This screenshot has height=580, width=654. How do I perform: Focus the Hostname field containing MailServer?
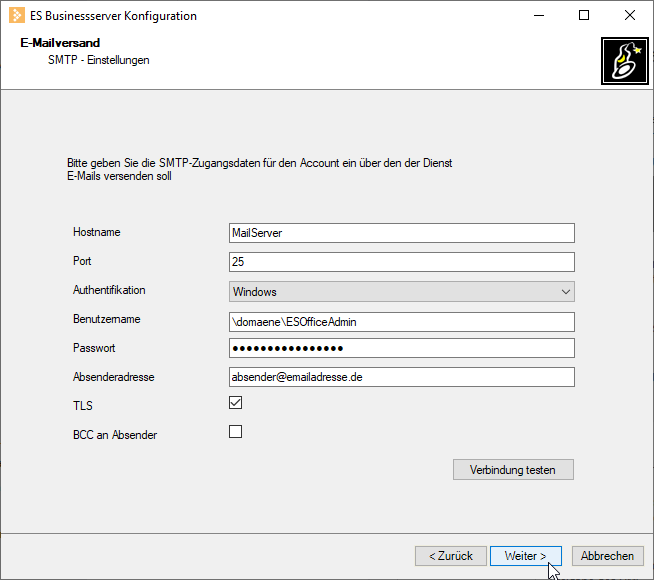click(x=402, y=233)
